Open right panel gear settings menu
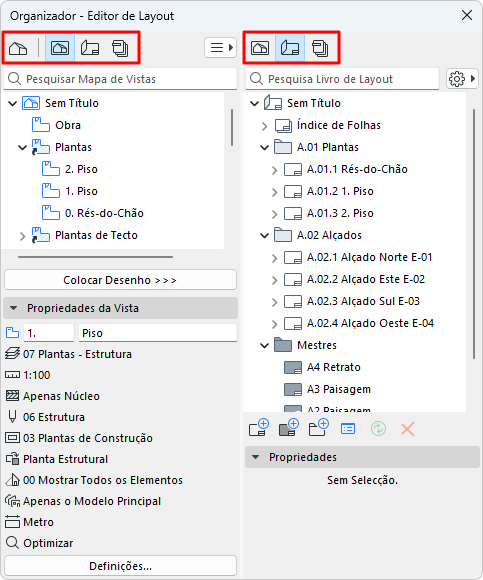 coord(462,78)
